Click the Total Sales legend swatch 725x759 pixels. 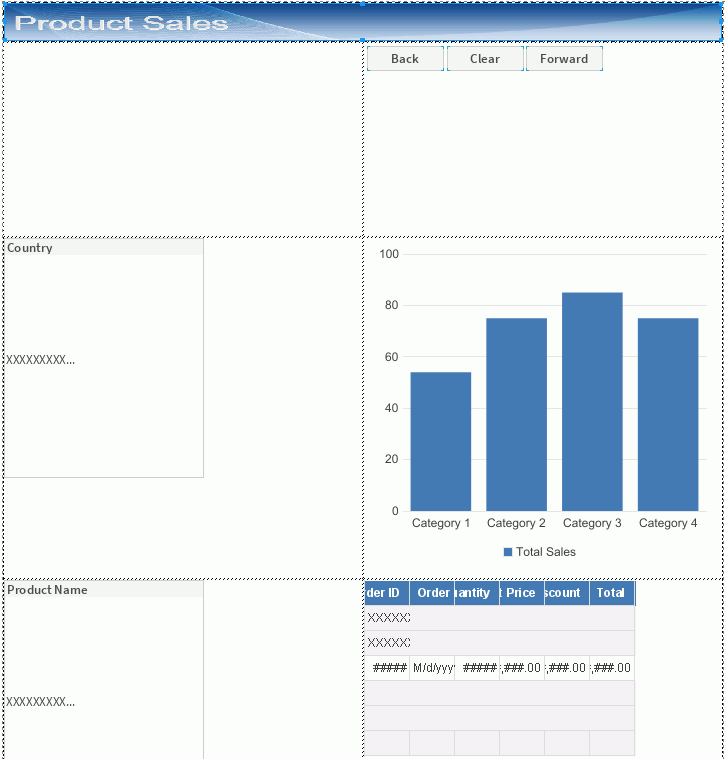[508, 552]
